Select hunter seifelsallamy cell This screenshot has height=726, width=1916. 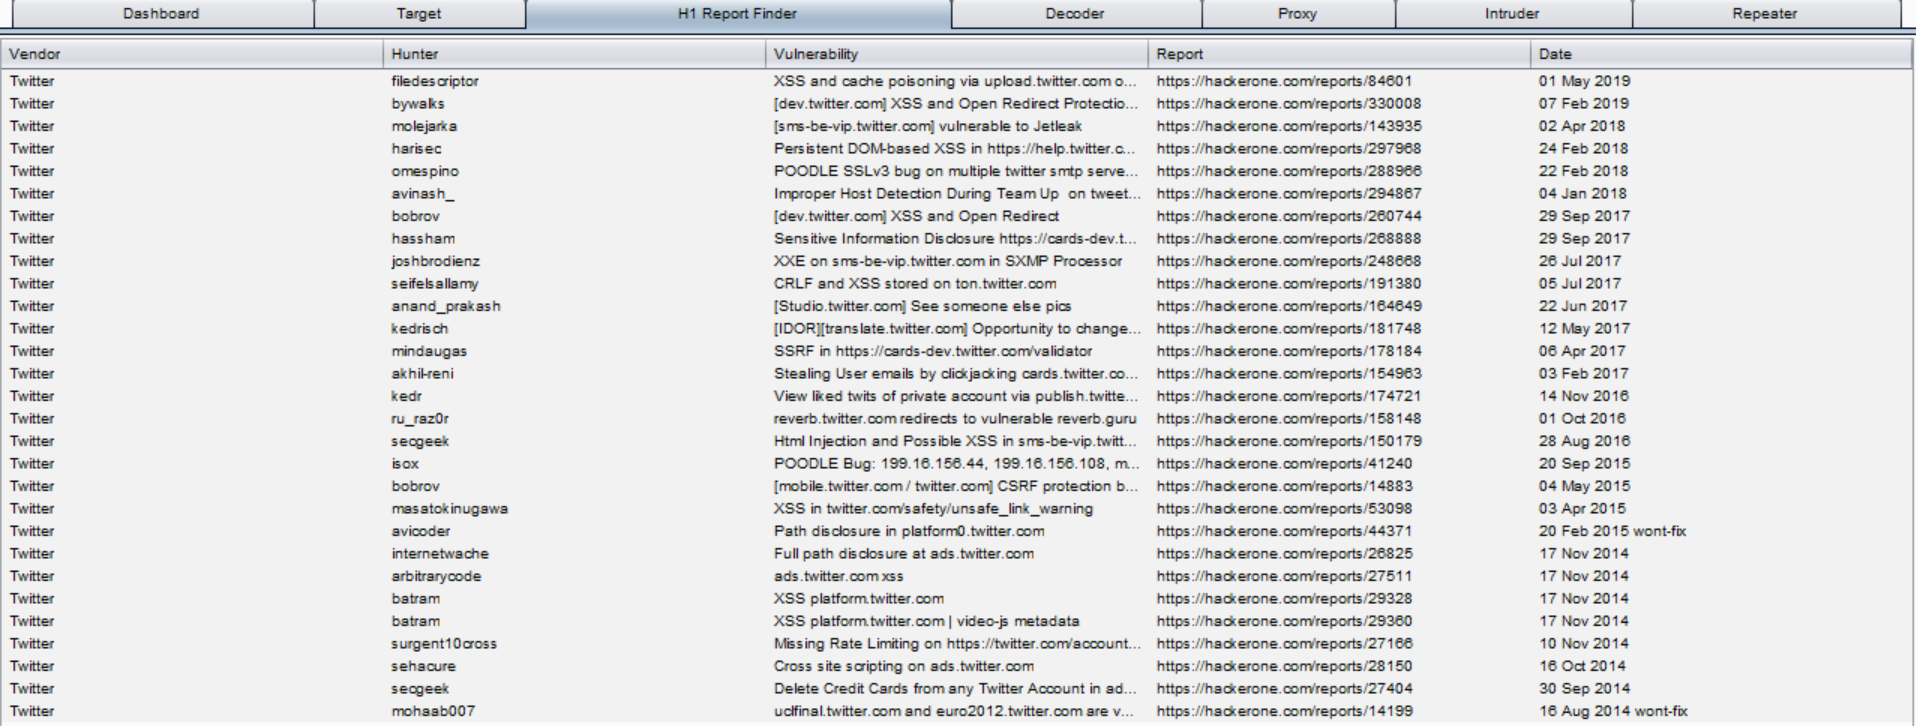pyautogui.click(x=574, y=284)
